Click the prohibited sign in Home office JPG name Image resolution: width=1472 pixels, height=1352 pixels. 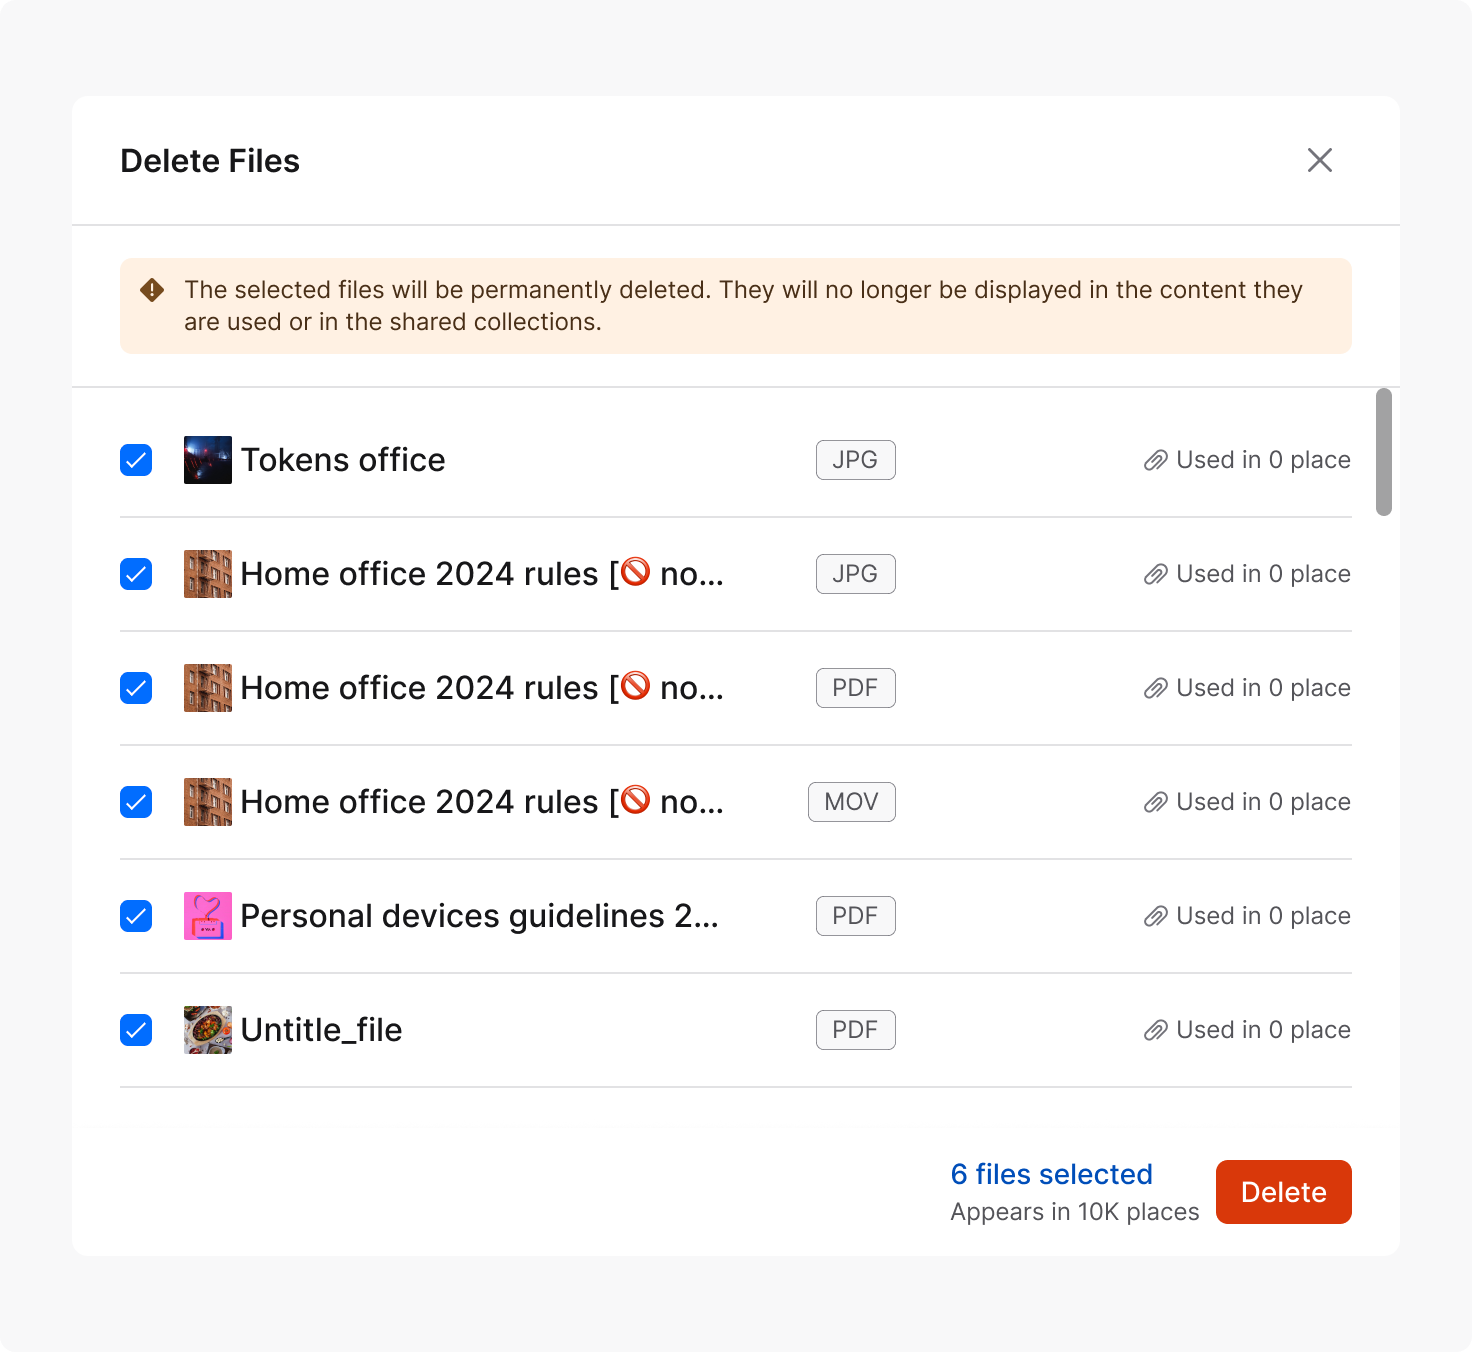(636, 572)
